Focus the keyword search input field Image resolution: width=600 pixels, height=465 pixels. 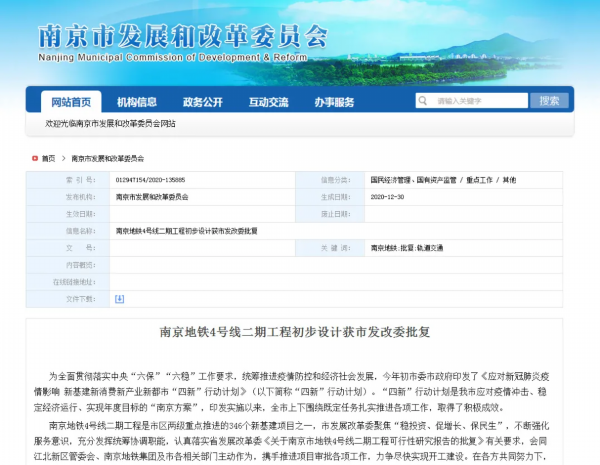click(472, 101)
